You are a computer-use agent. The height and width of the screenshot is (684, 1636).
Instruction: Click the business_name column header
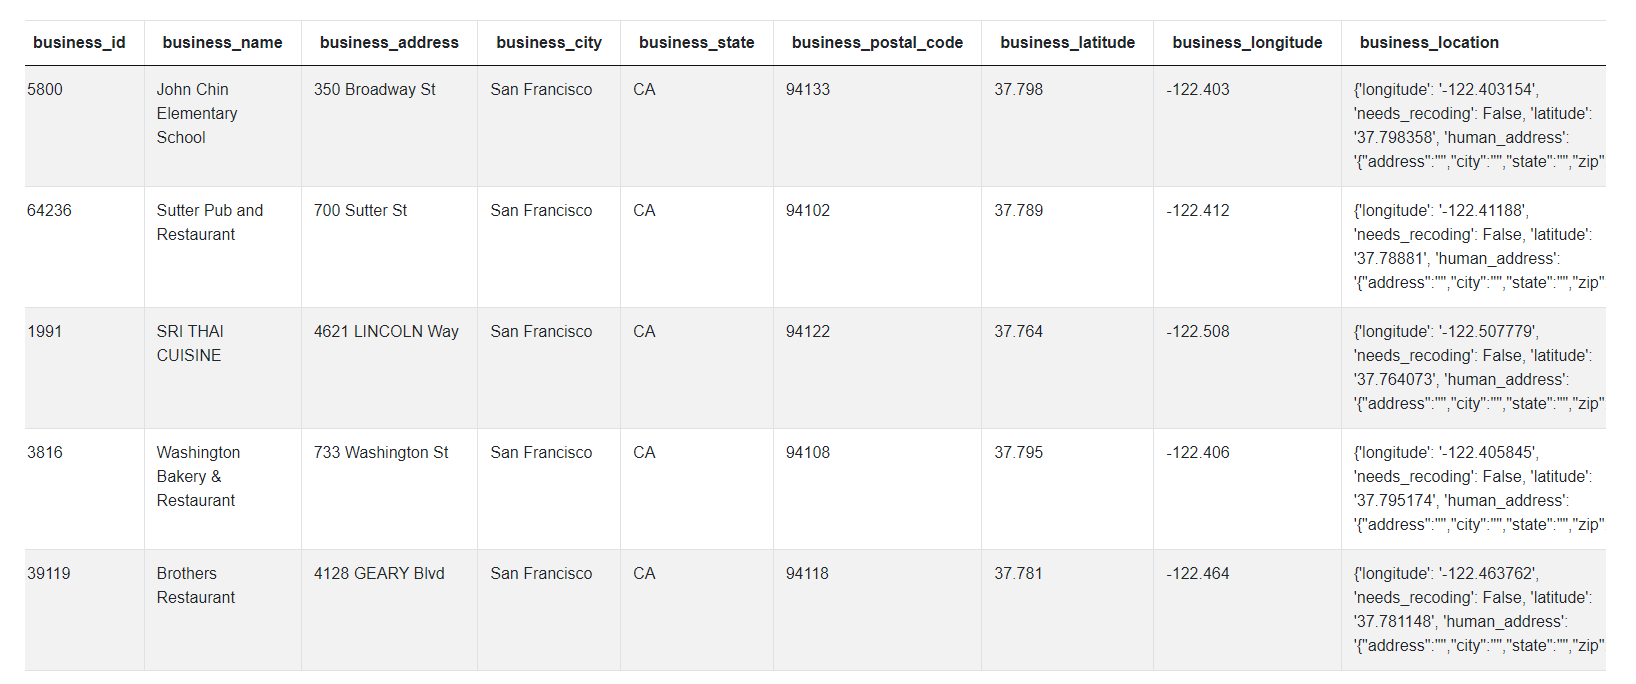222,42
